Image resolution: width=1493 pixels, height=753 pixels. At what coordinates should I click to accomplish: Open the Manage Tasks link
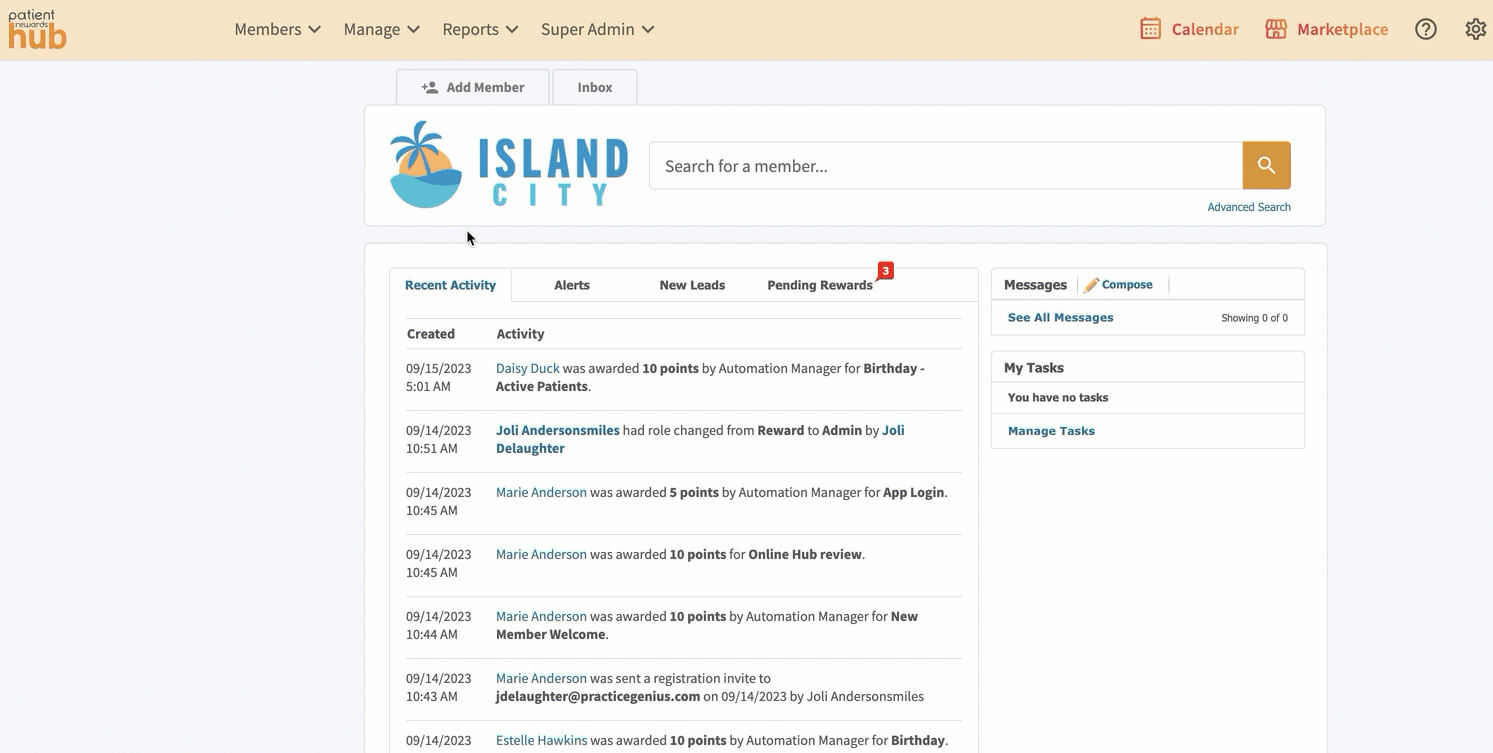(x=1051, y=431)
